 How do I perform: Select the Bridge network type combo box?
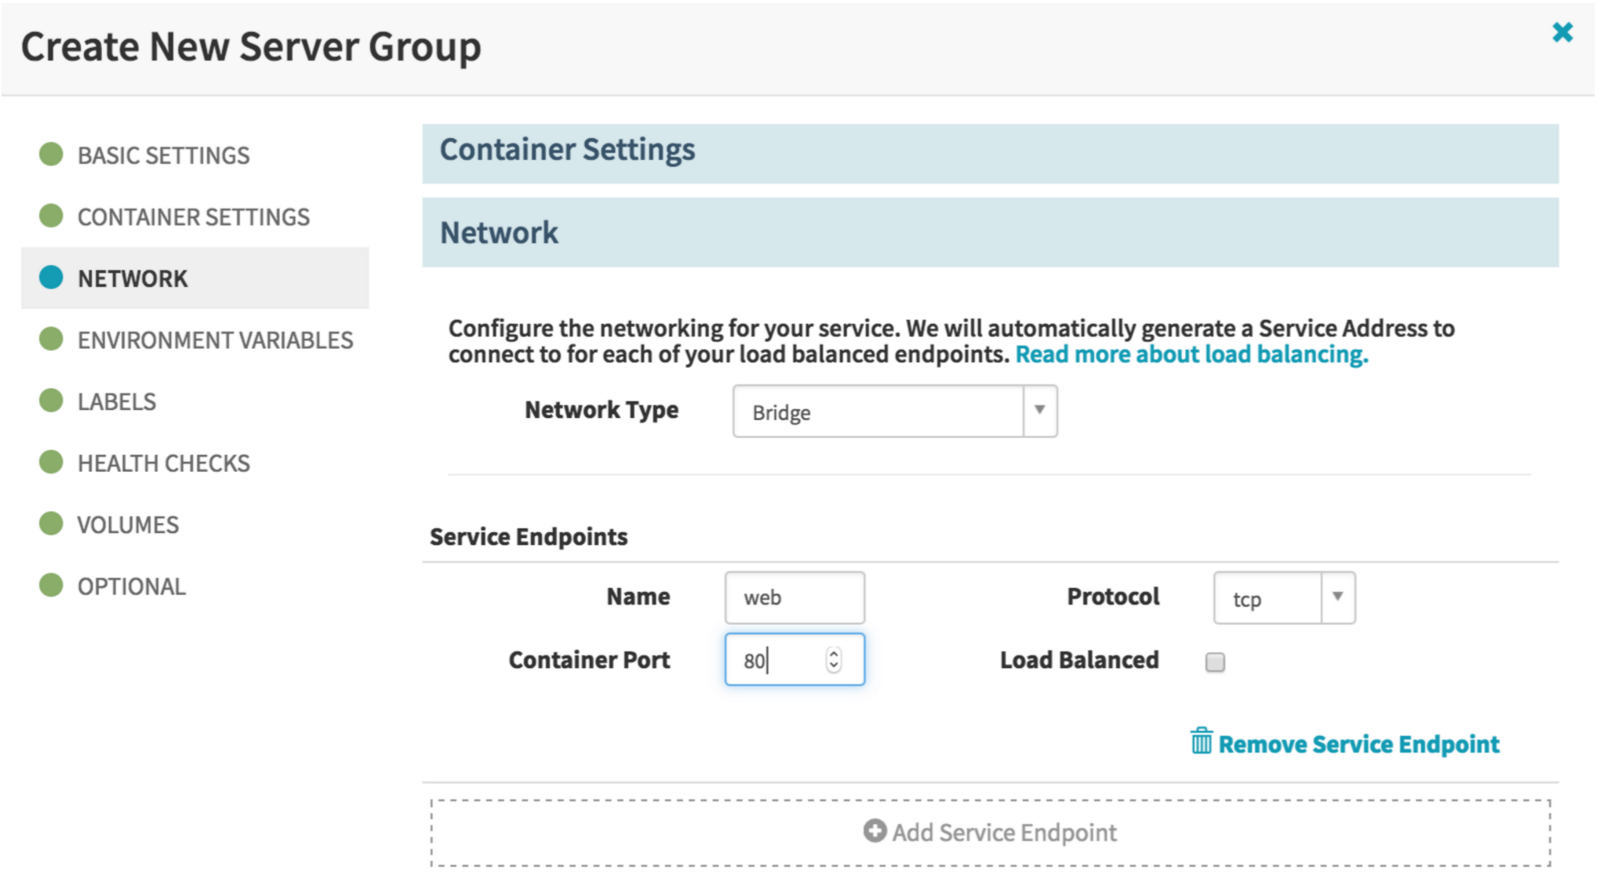click(x=895, y=411)
